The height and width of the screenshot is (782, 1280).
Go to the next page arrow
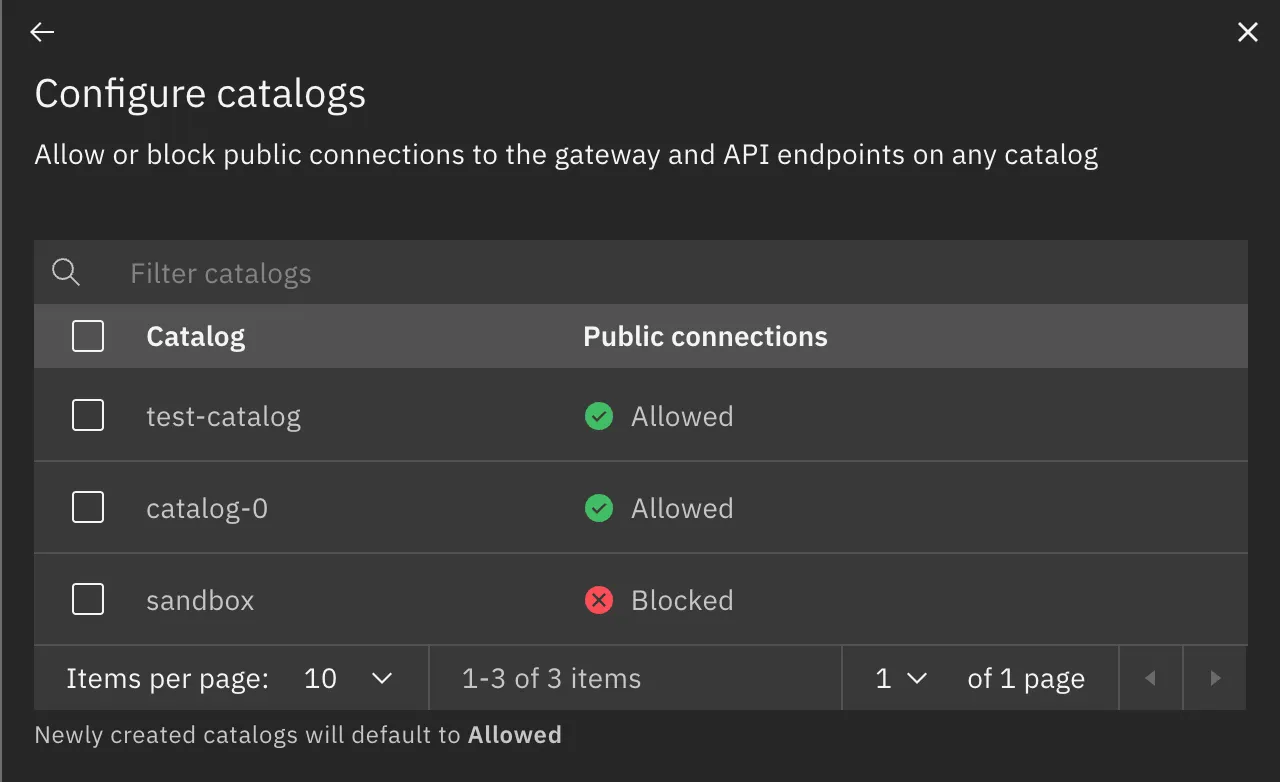(x=1215, y=678)
